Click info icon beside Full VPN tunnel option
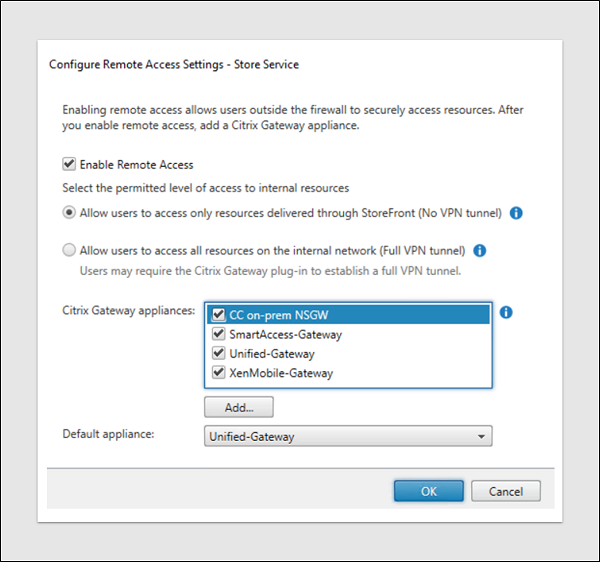This screenshot has width=600, height=562. click(479, 250)
